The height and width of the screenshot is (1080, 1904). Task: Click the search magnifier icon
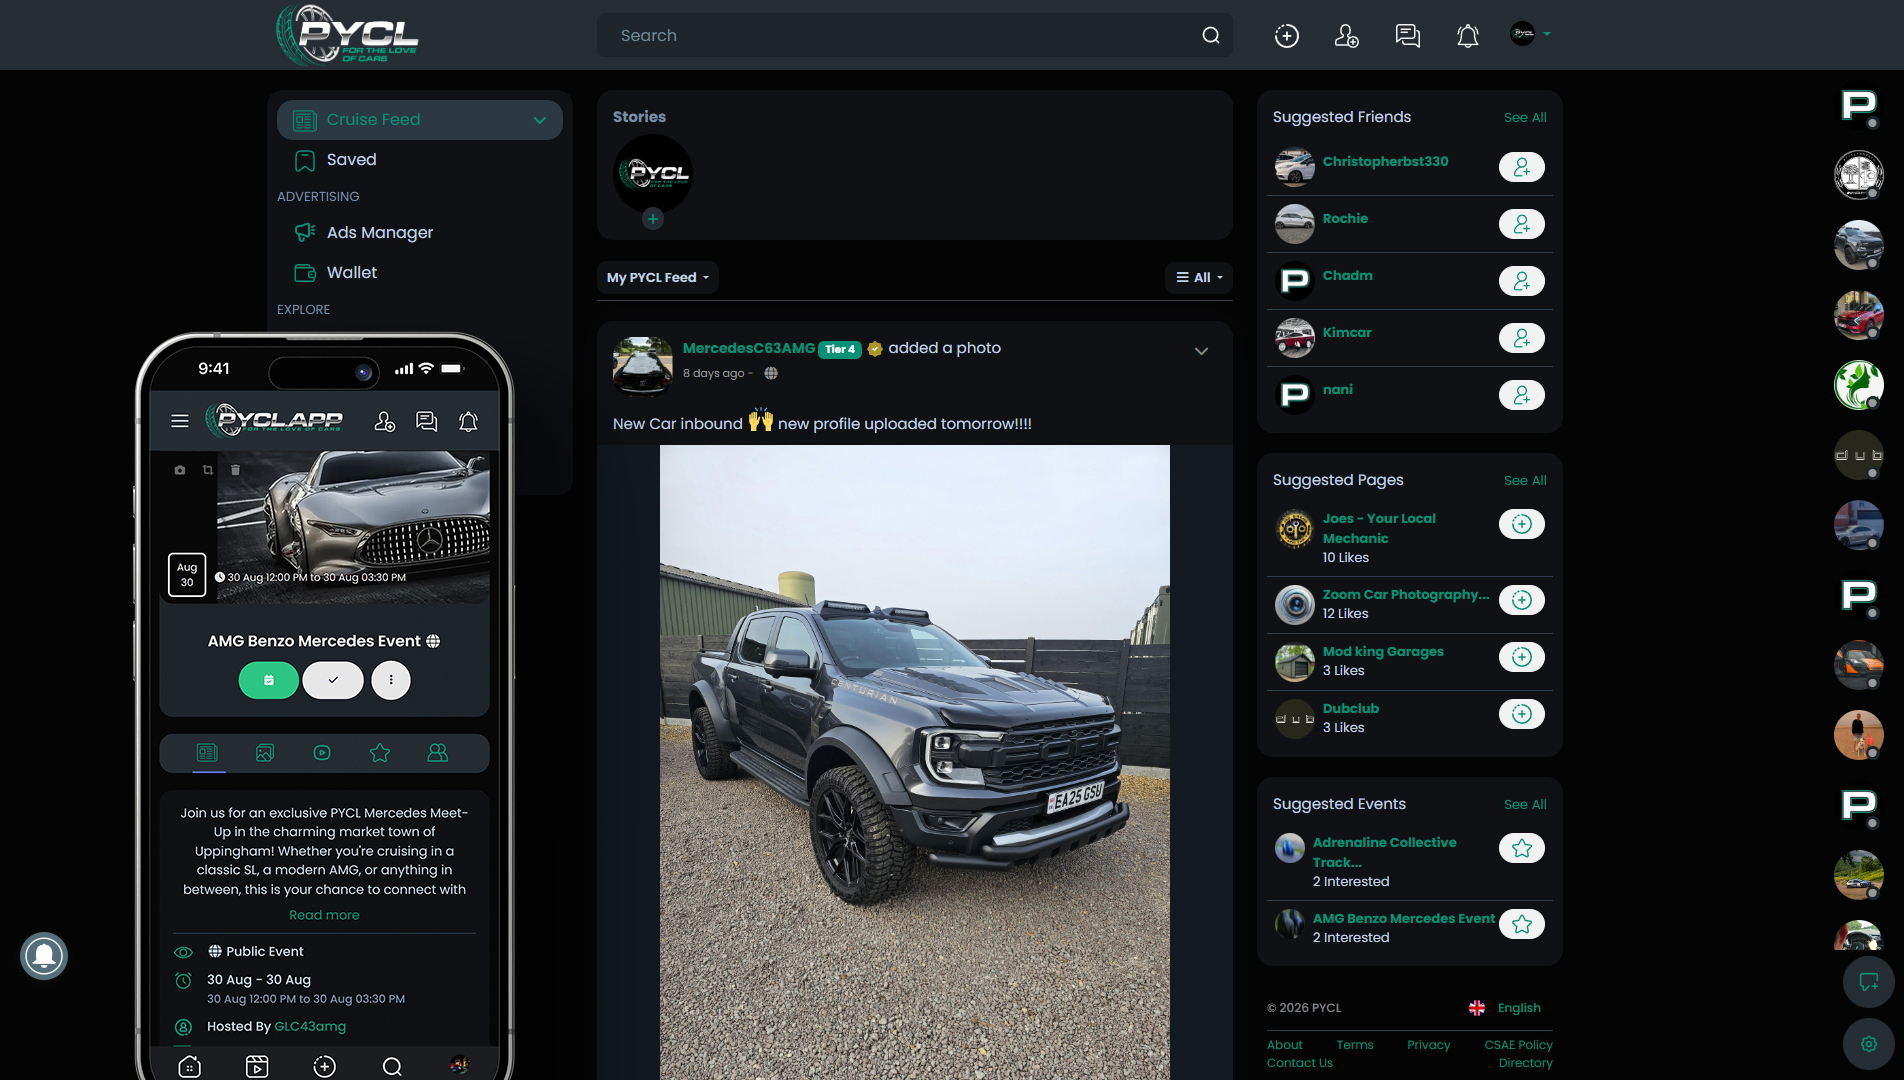1210,36
